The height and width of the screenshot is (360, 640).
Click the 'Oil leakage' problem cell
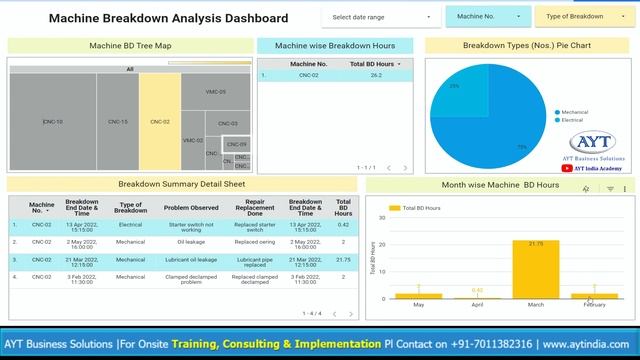point(191,242)
